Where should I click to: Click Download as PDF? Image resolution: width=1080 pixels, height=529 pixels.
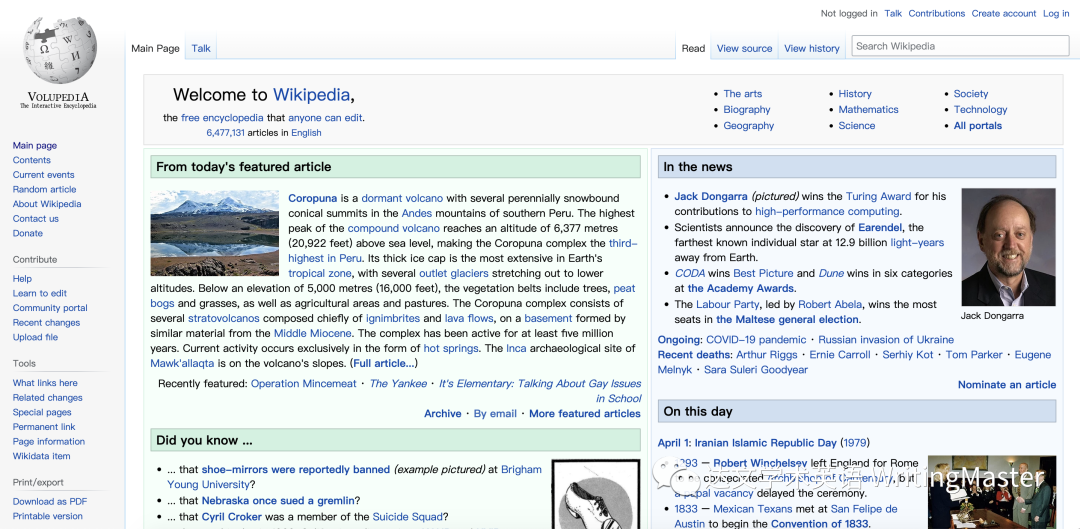(50, 501)
